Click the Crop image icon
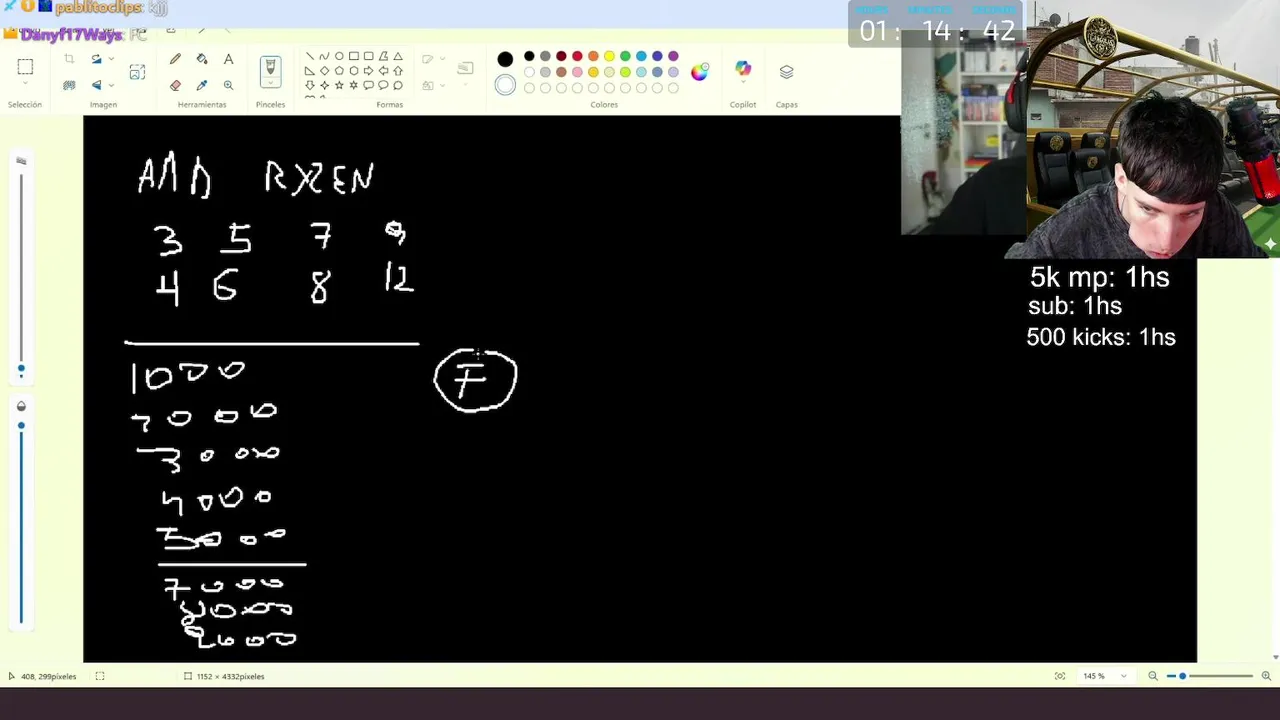This screenshot has height=720, width=1280. [69, 59]
